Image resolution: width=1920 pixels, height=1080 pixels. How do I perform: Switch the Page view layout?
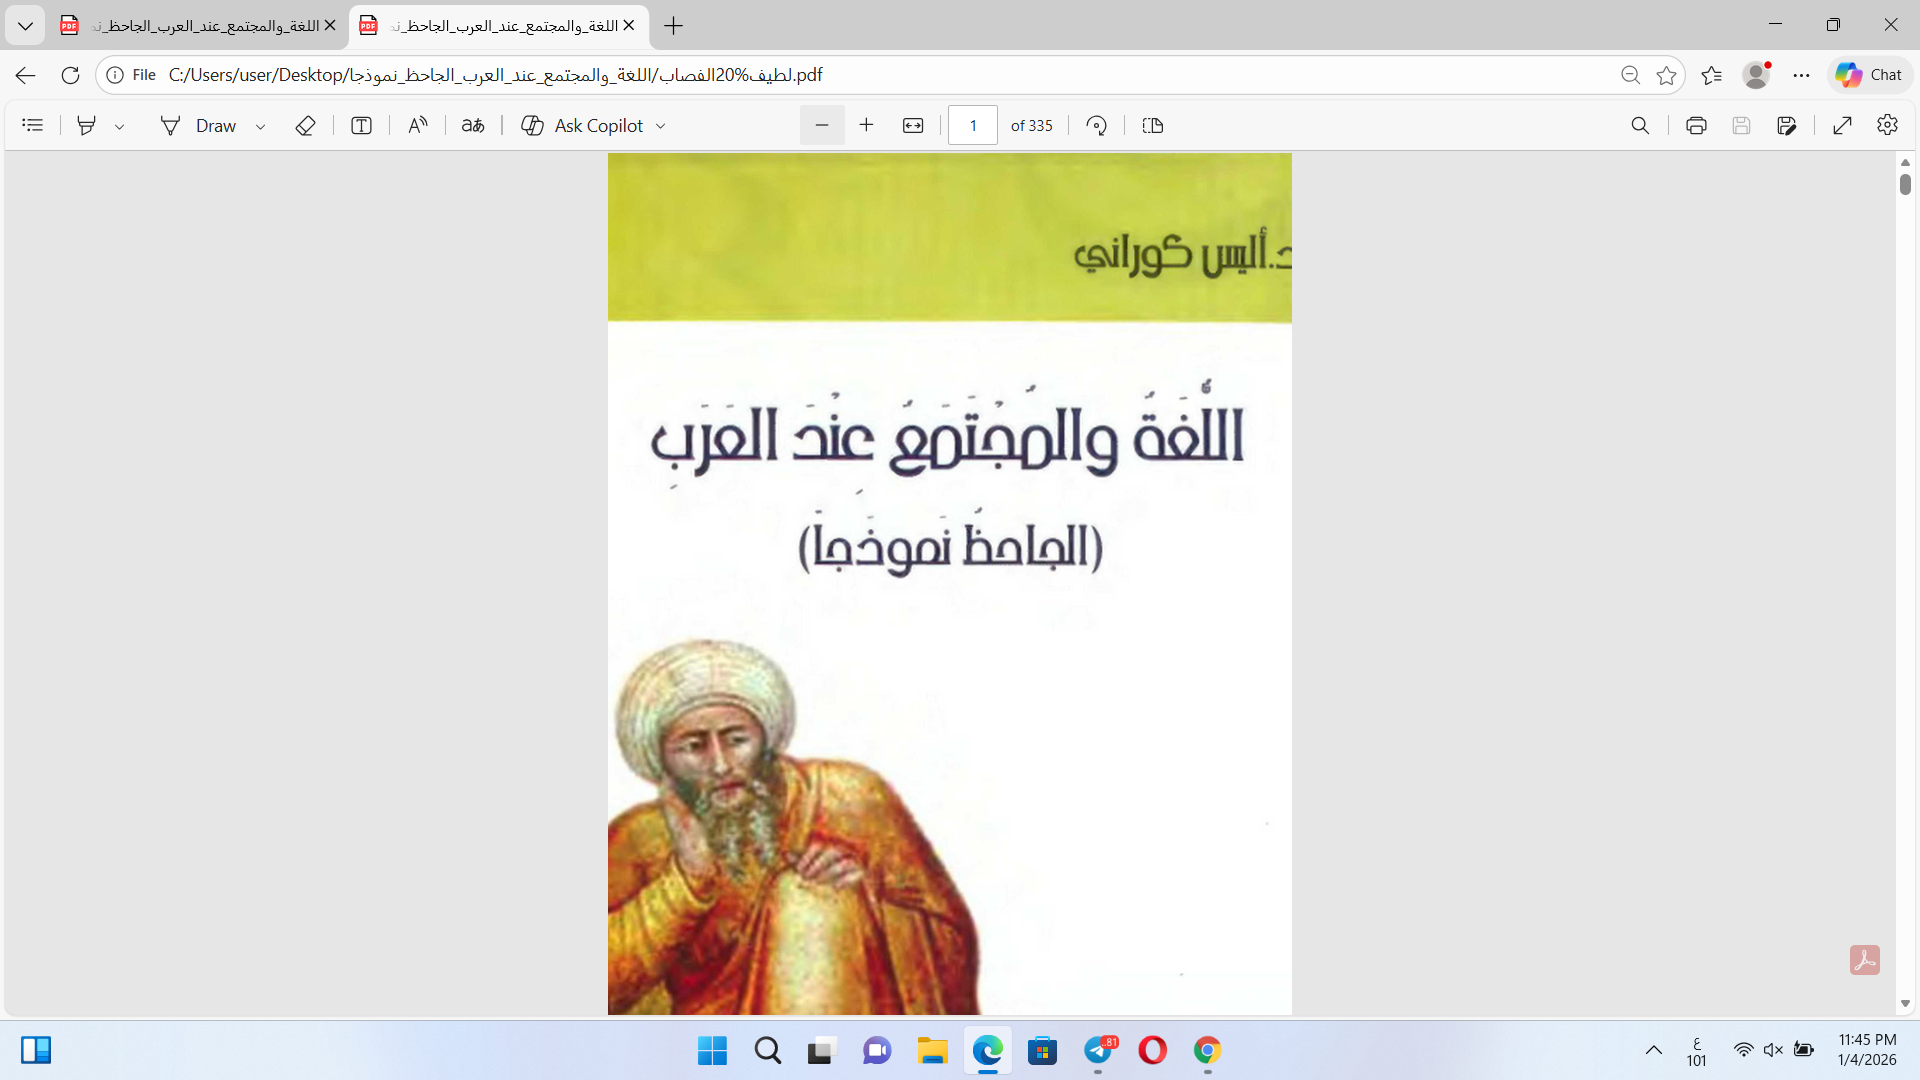coord(1153,125)
